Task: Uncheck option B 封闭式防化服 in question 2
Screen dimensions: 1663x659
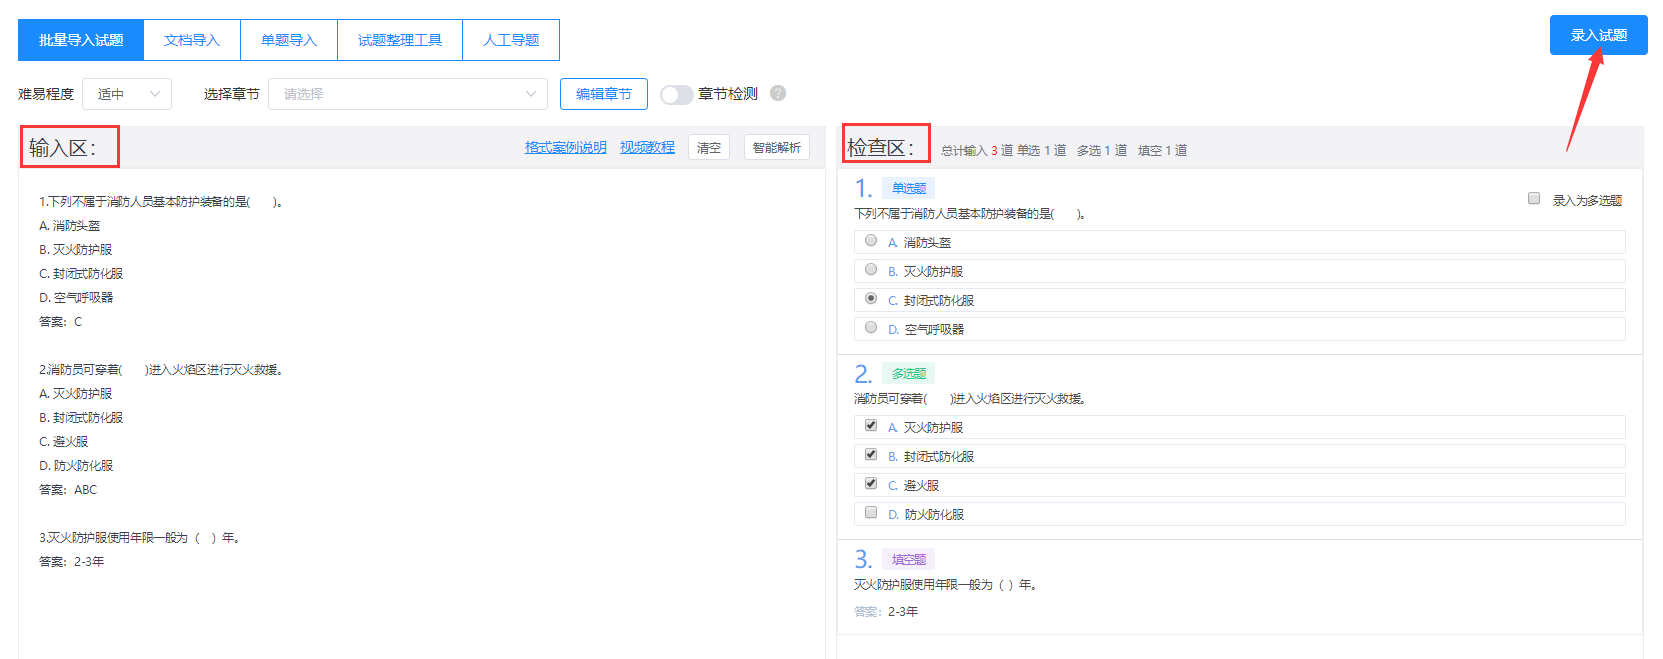Action: click(871, 454)
